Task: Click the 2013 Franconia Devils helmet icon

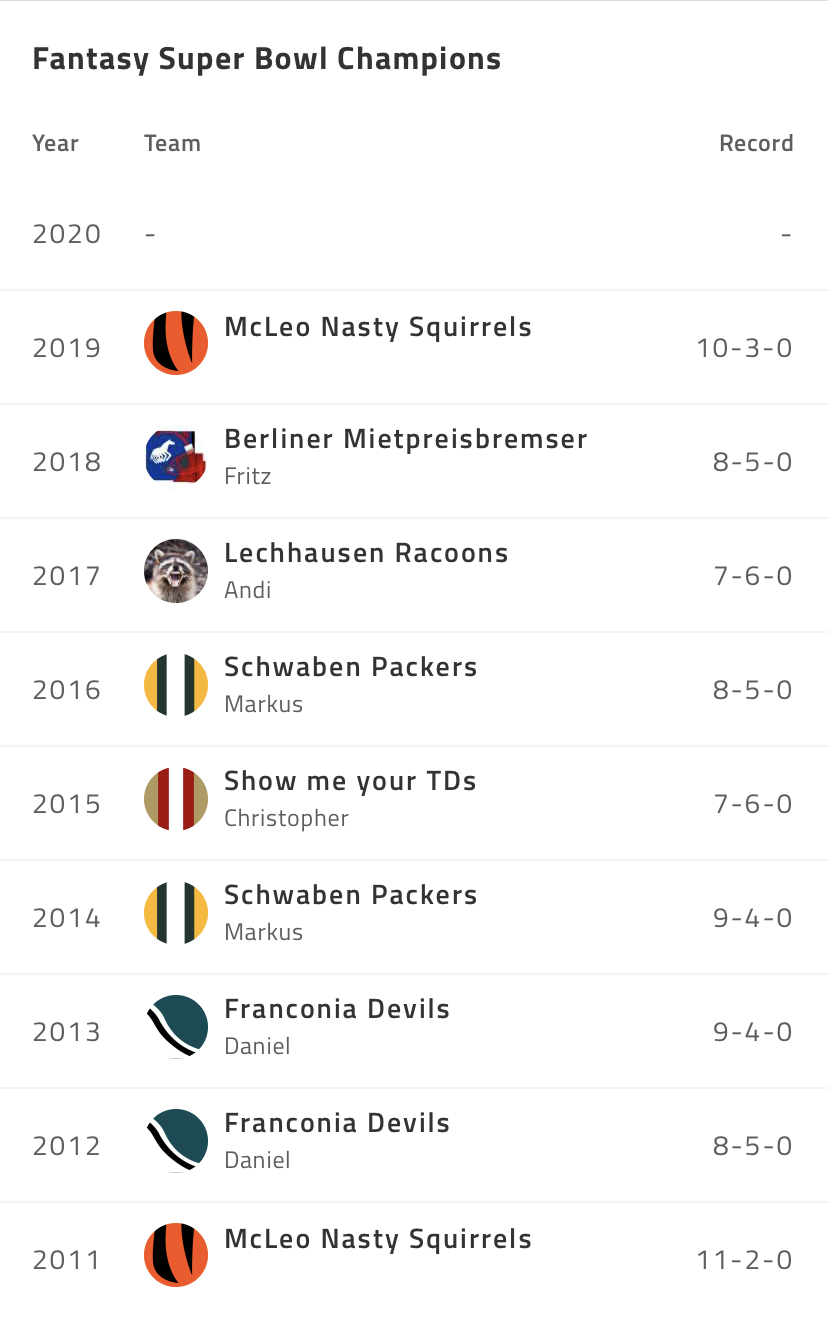Action: pos(176,1027)
